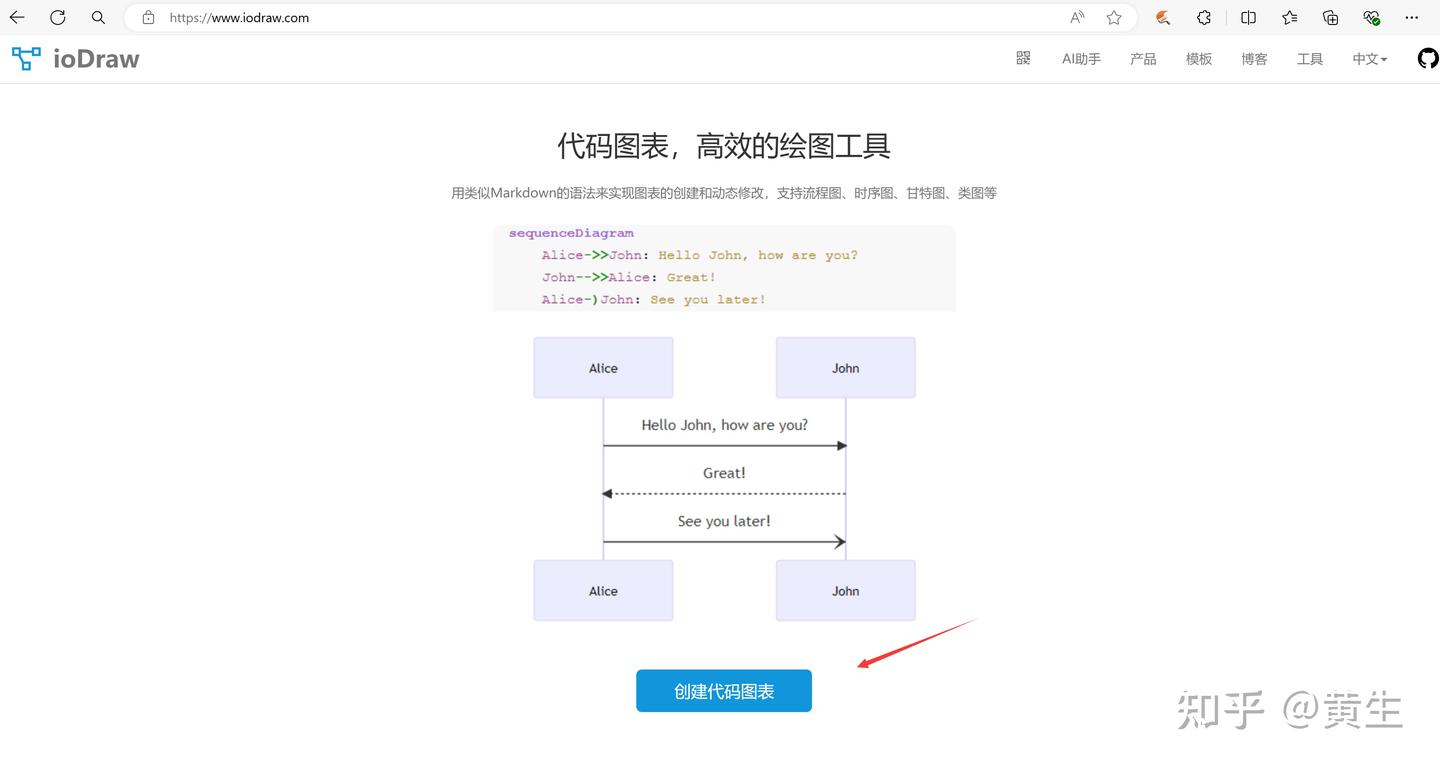Open Browser essentials heart icon
Screen dimensions: 1440x768
click(x=1371, y=17)
